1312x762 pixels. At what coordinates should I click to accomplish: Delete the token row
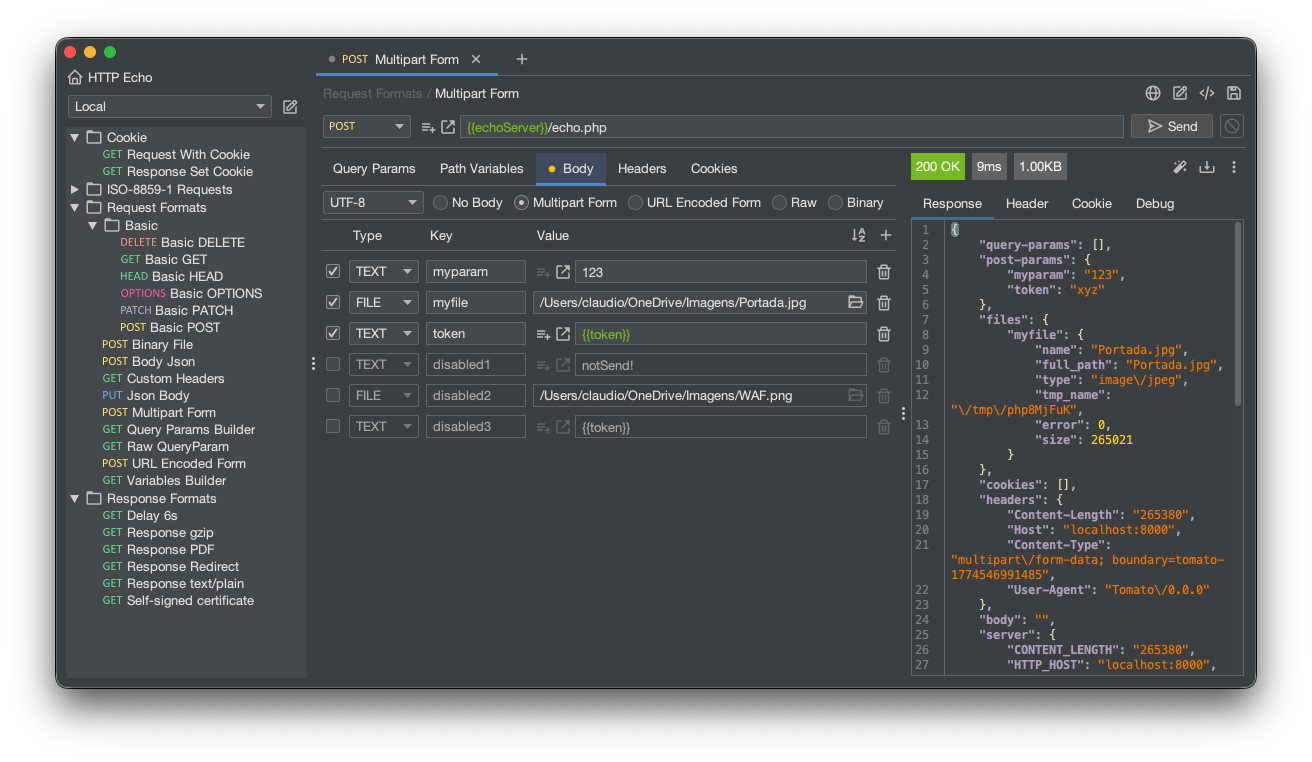[x=884, y=334]
